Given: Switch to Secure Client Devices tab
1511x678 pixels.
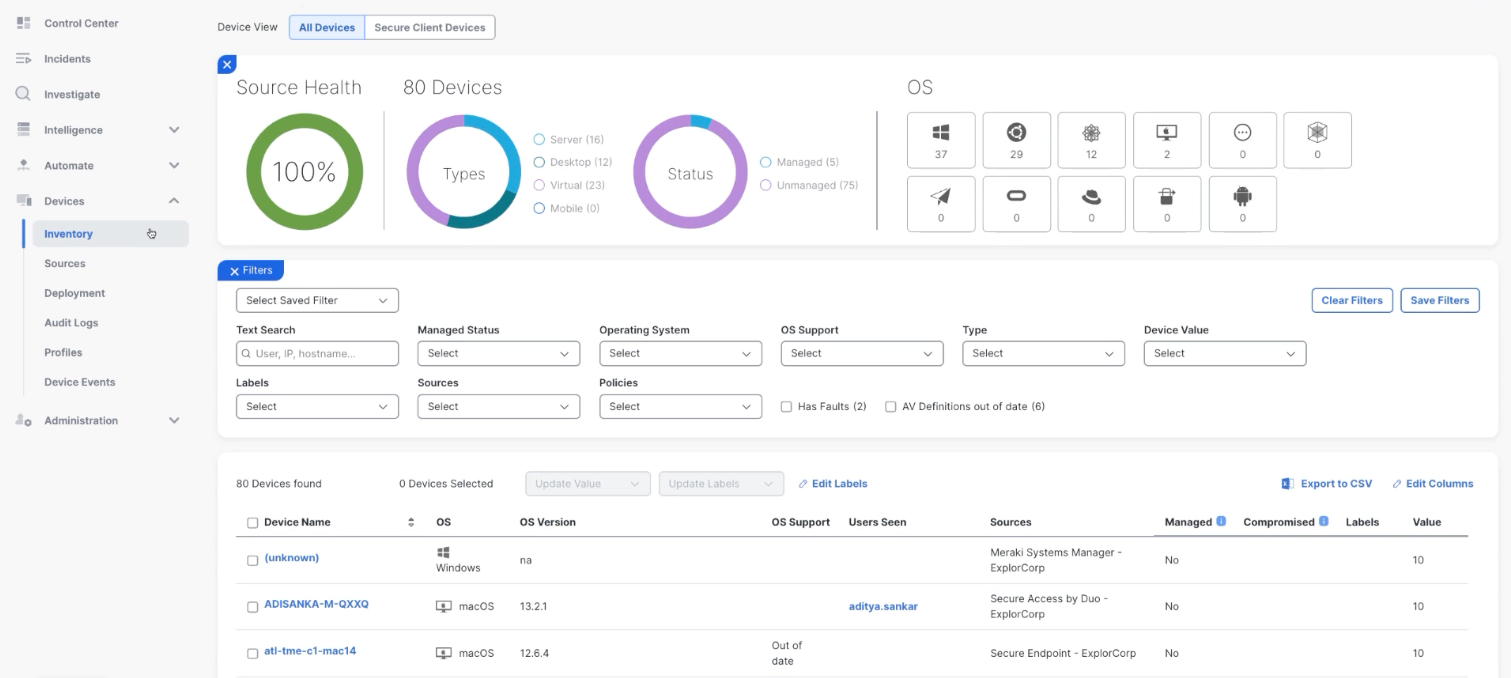Looking at the screenshot, I should tap(429, 28).
